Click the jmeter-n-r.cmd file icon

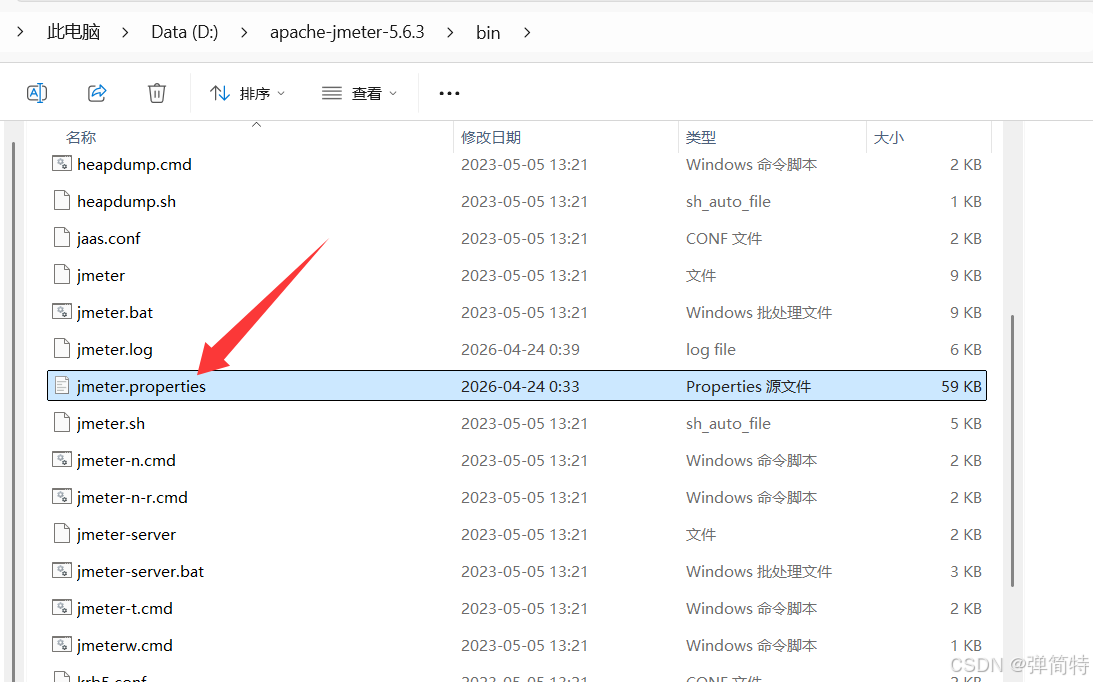62,497
